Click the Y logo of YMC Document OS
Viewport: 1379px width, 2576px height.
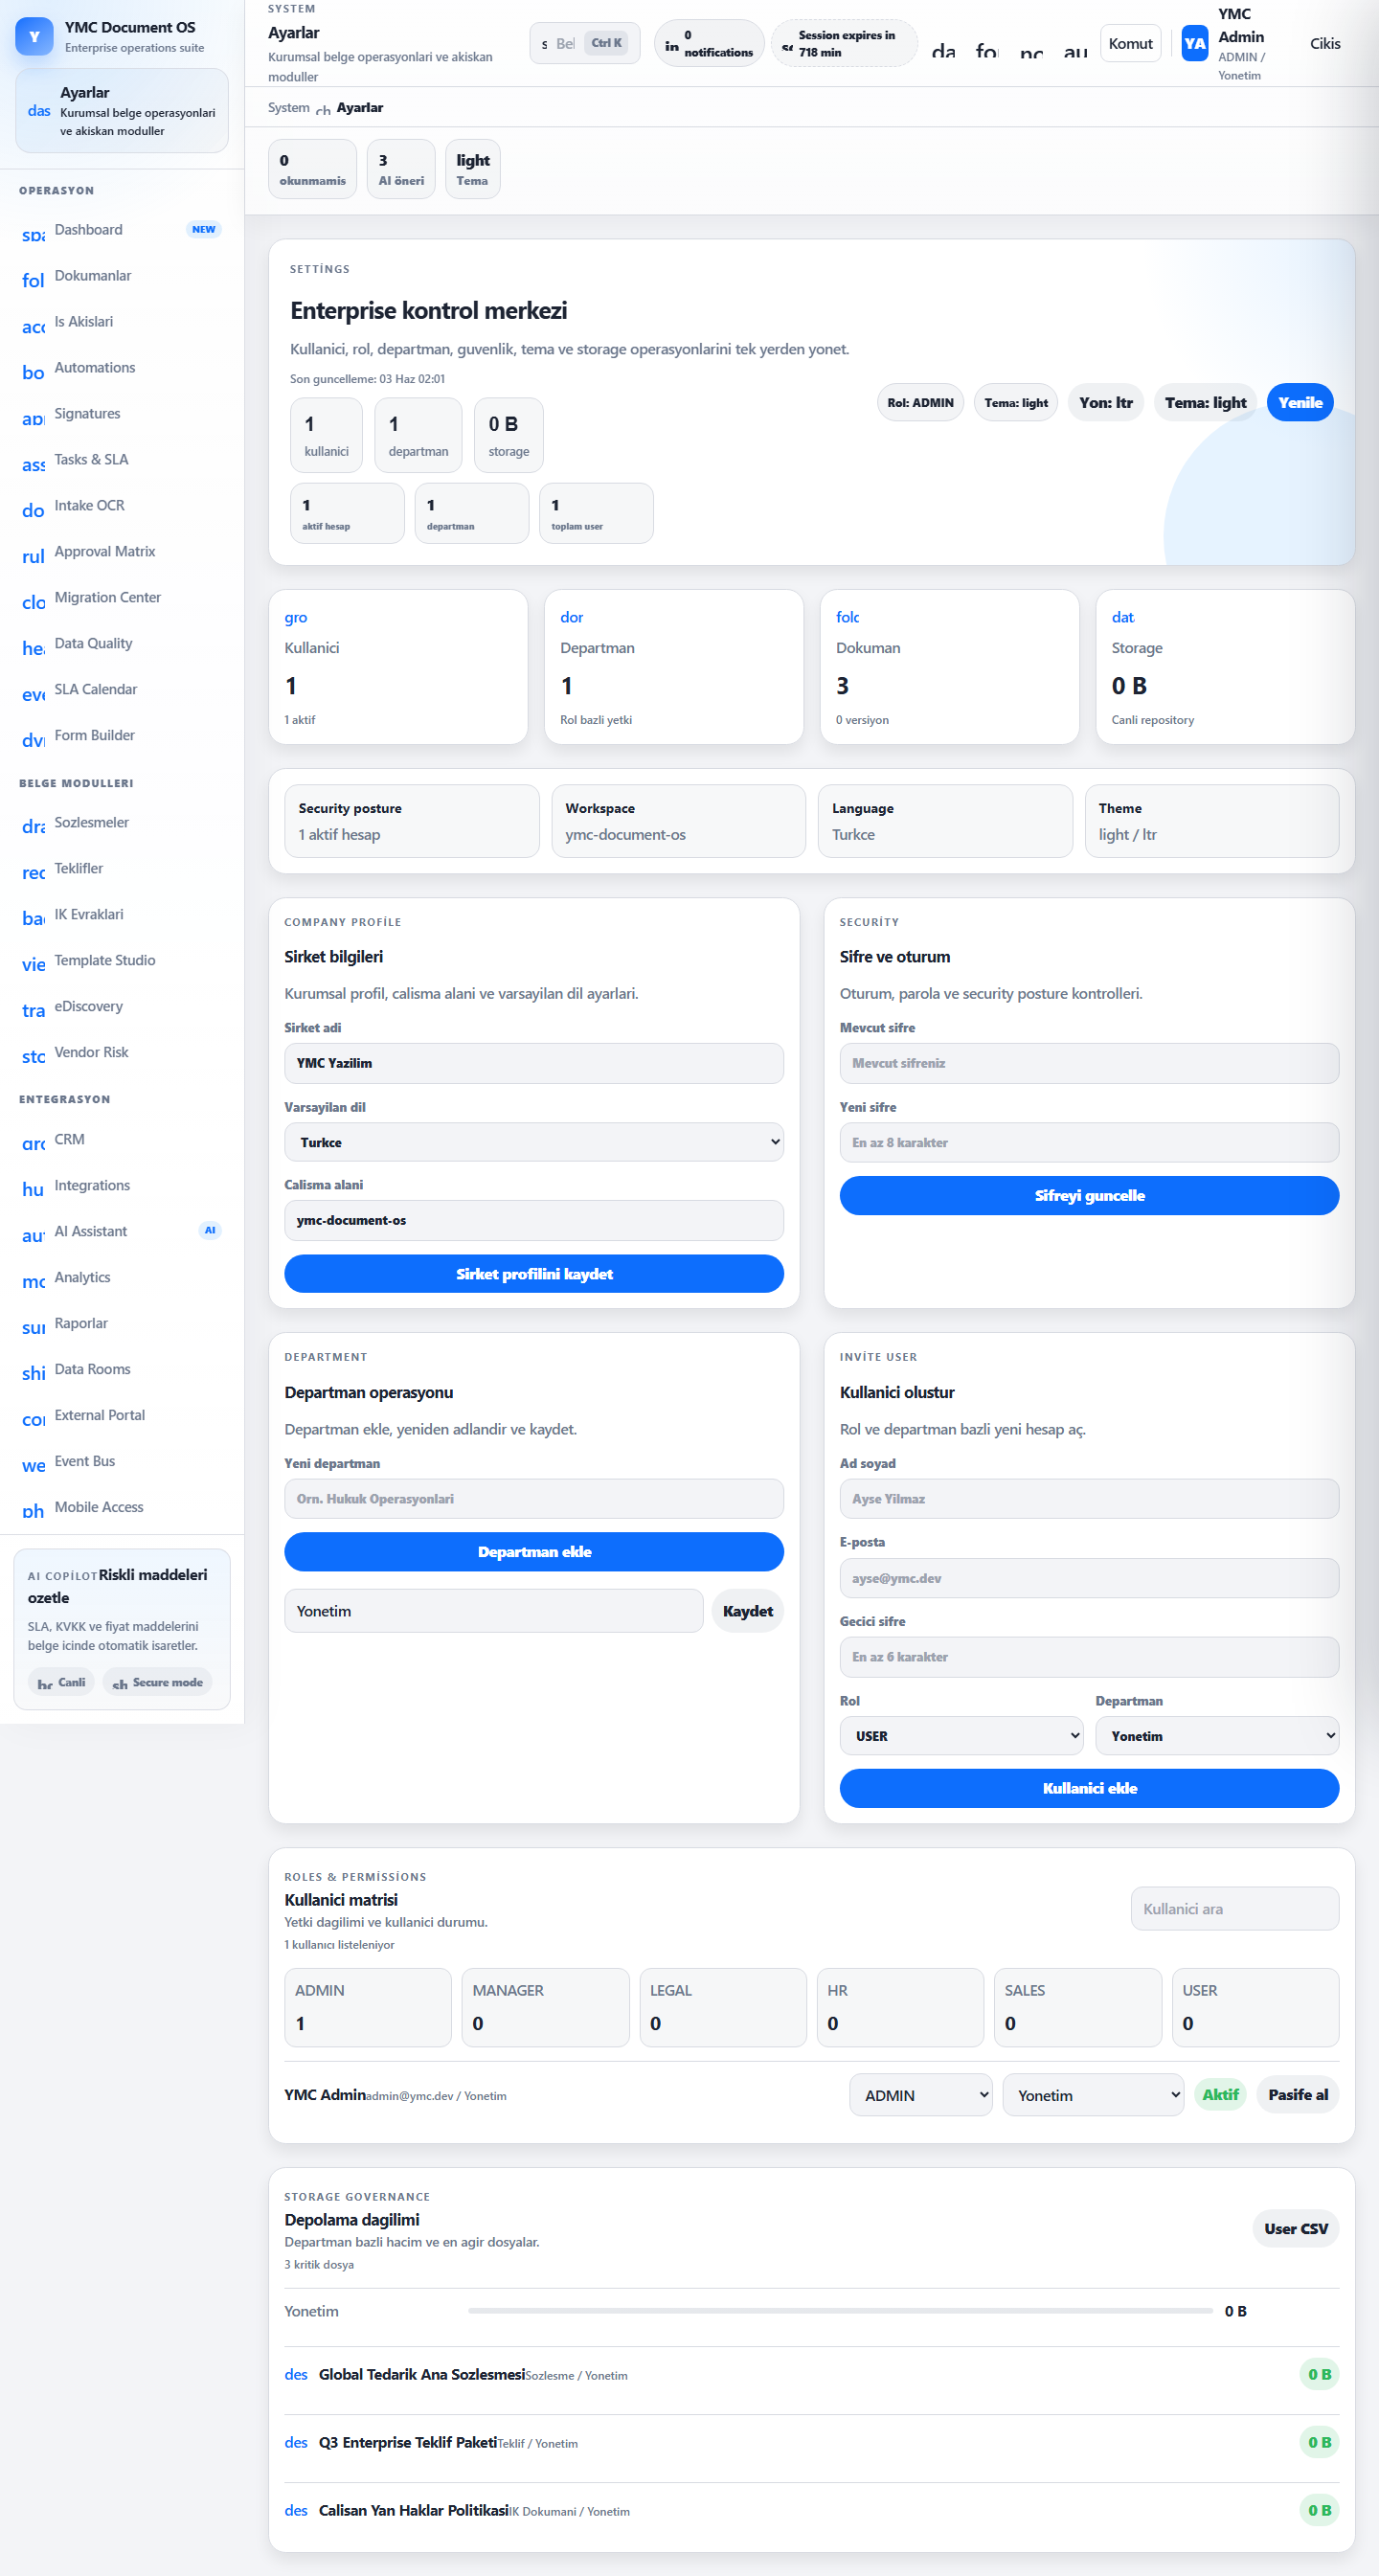click(x=34, y=37)
